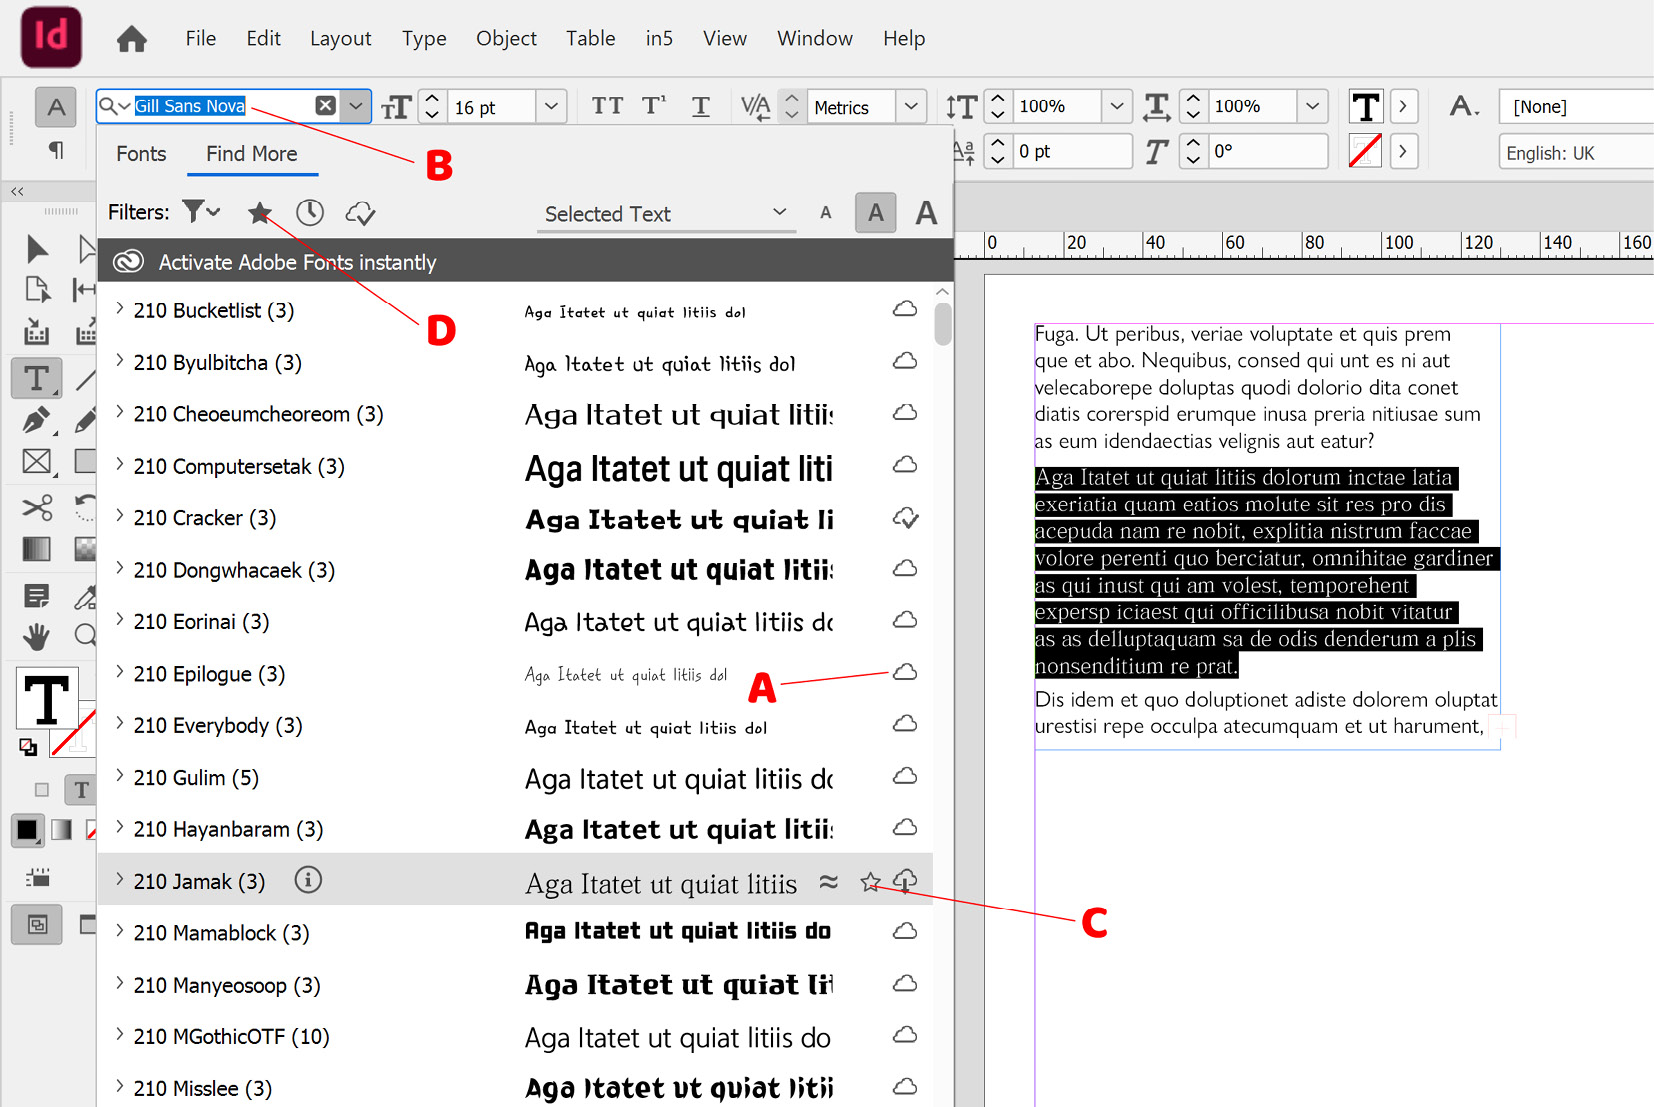Click the font list scrollbar thumb

point(942,324)
